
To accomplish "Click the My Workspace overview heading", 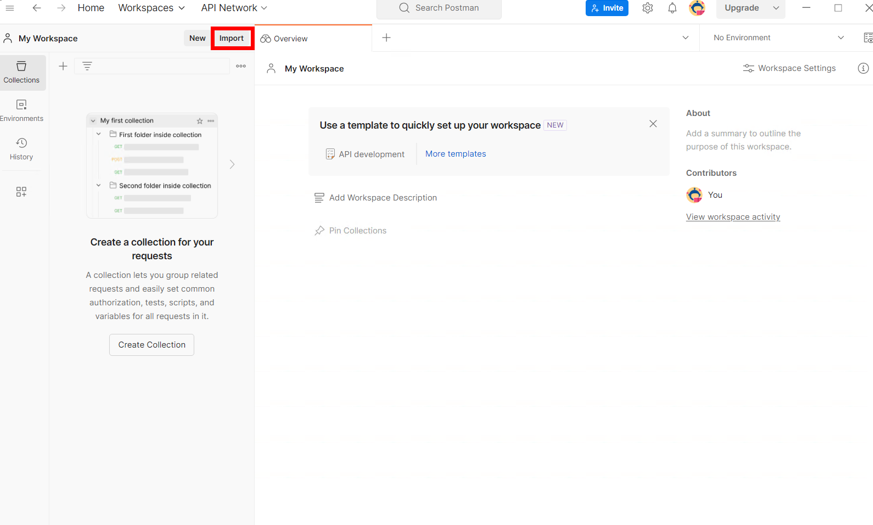I will (314, 68).
